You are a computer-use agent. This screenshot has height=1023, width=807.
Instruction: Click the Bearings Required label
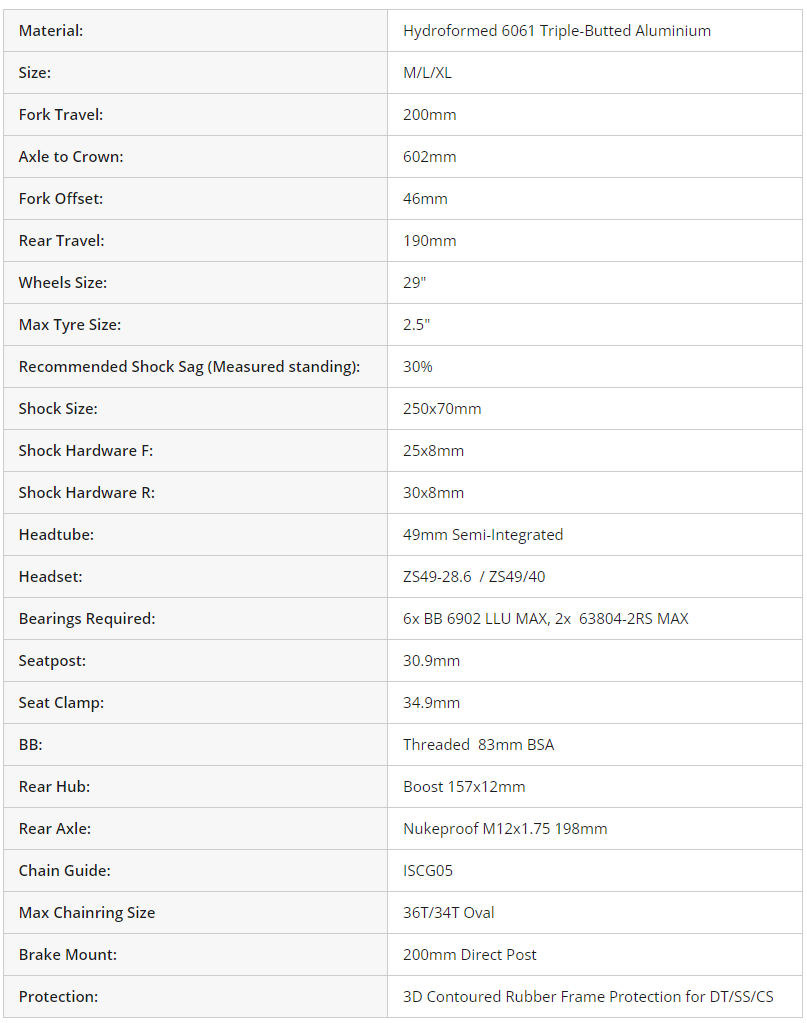[x=87, y=619]
